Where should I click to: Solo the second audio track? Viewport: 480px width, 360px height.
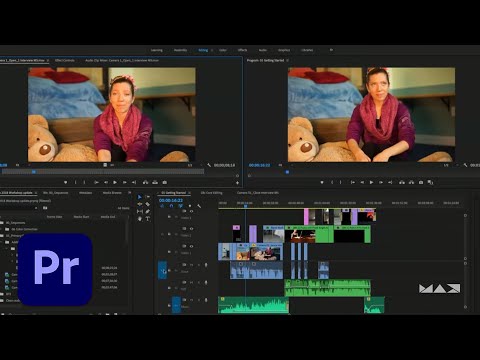(x=199, y=282)
